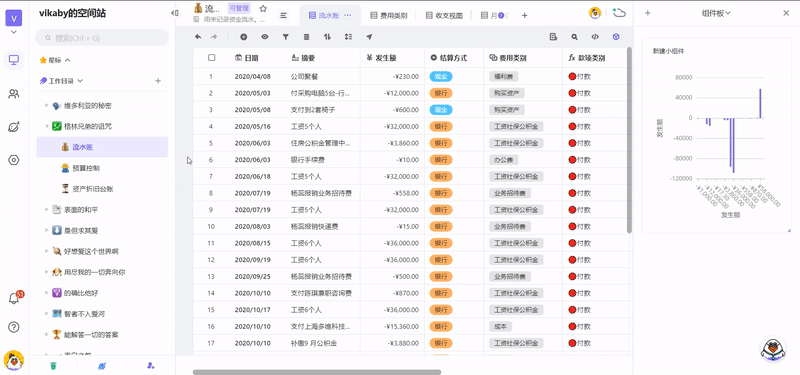Click the vertical scrollbar of the grid

click(x=629, y=140)
